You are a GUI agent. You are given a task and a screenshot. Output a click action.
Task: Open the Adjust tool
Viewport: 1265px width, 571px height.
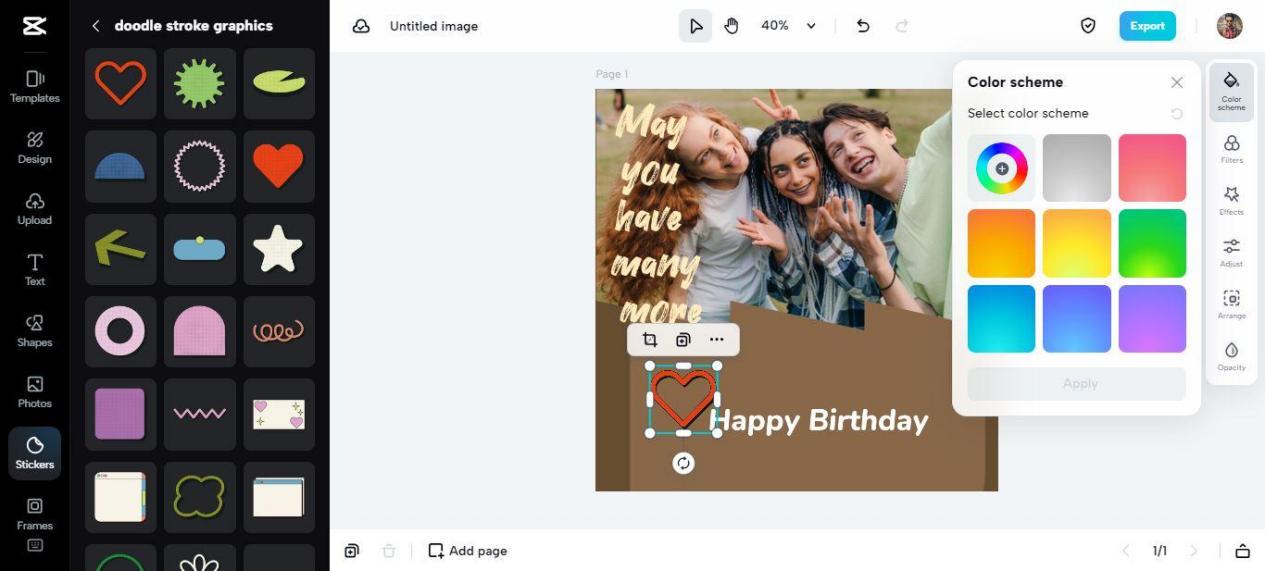point(1231,253)
